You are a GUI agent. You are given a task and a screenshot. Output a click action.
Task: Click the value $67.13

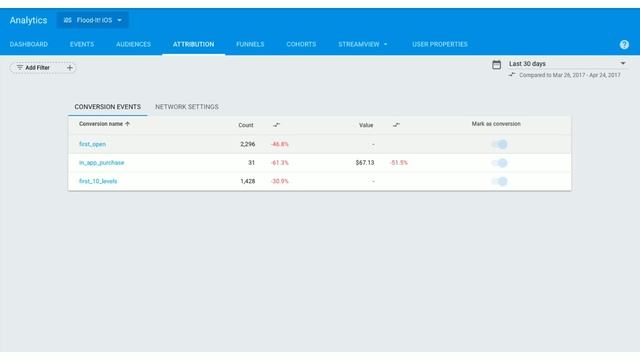pos(365,163)
